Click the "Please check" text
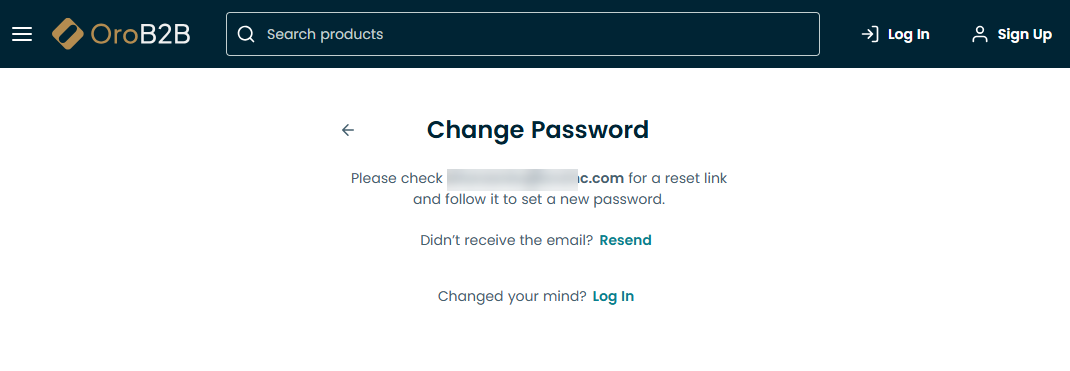1070x371 pixels. (396, 179)
